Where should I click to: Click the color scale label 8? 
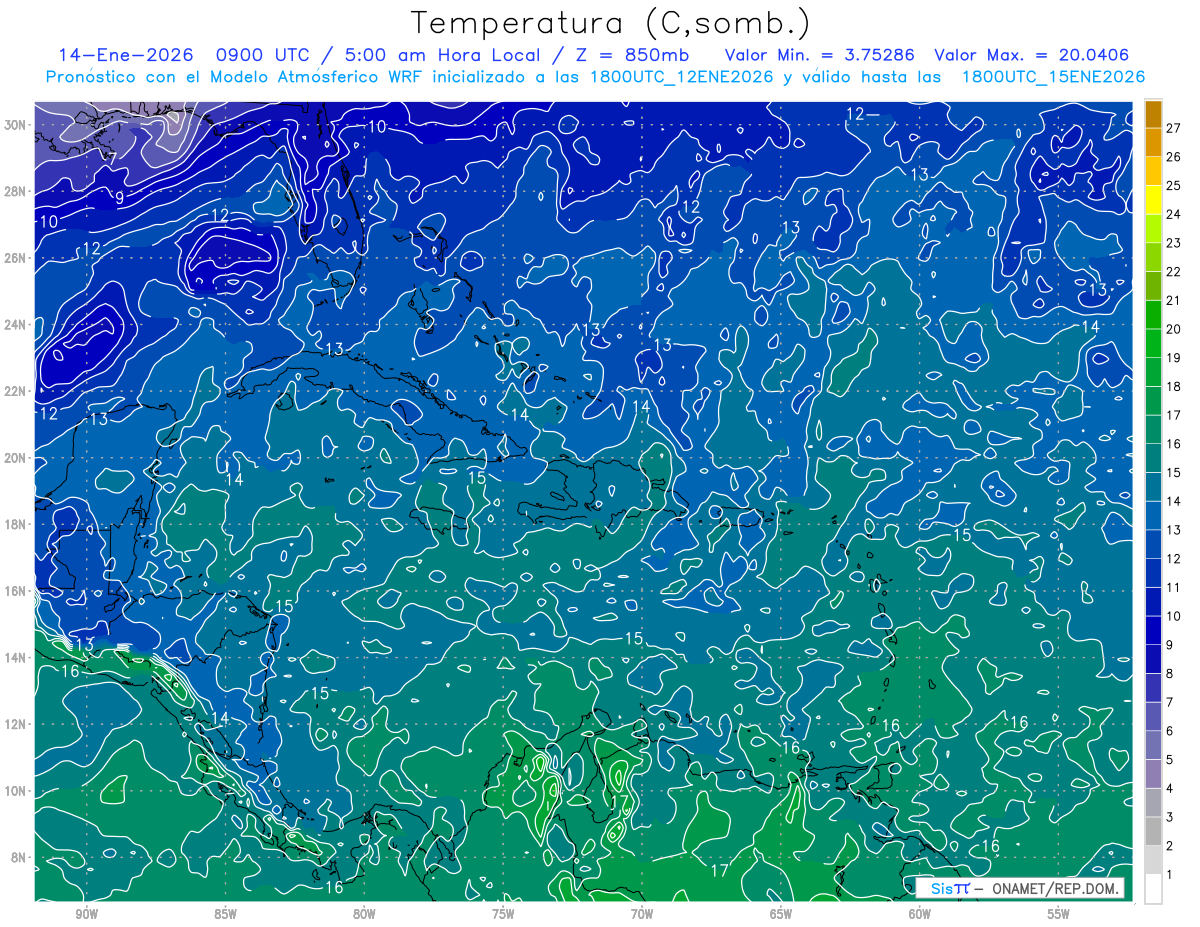click(1169, 674)
